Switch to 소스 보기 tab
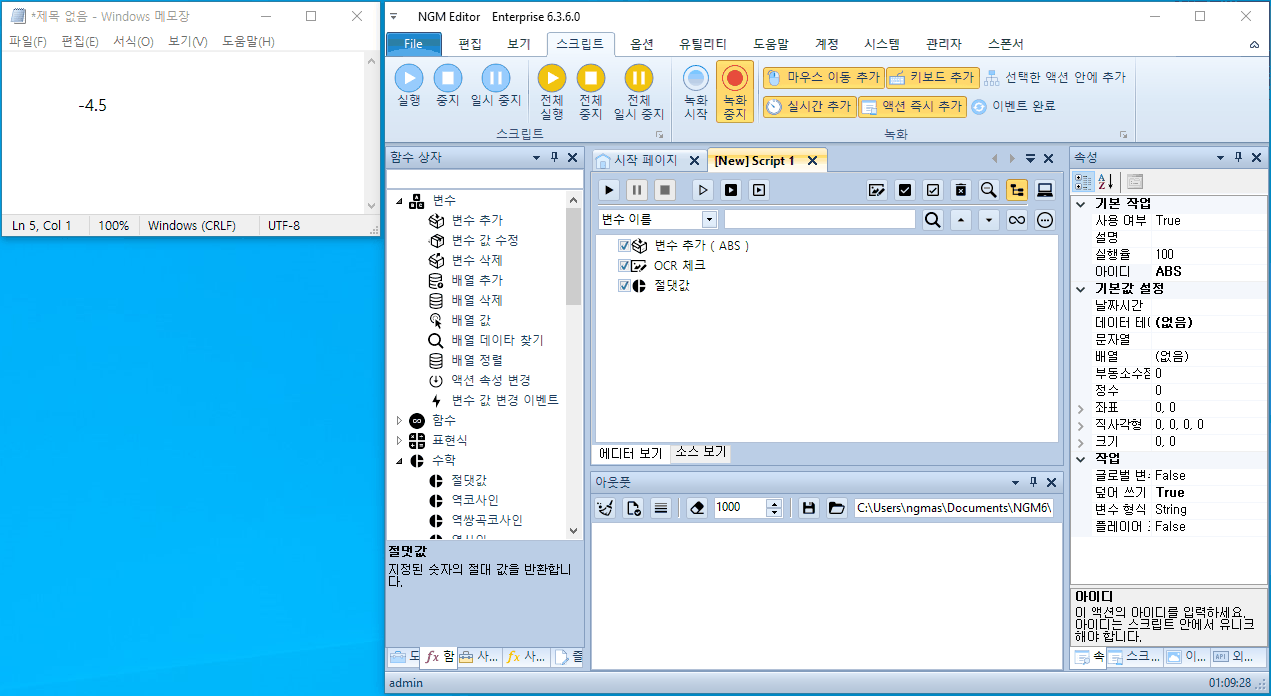 (x=700, y=452)
